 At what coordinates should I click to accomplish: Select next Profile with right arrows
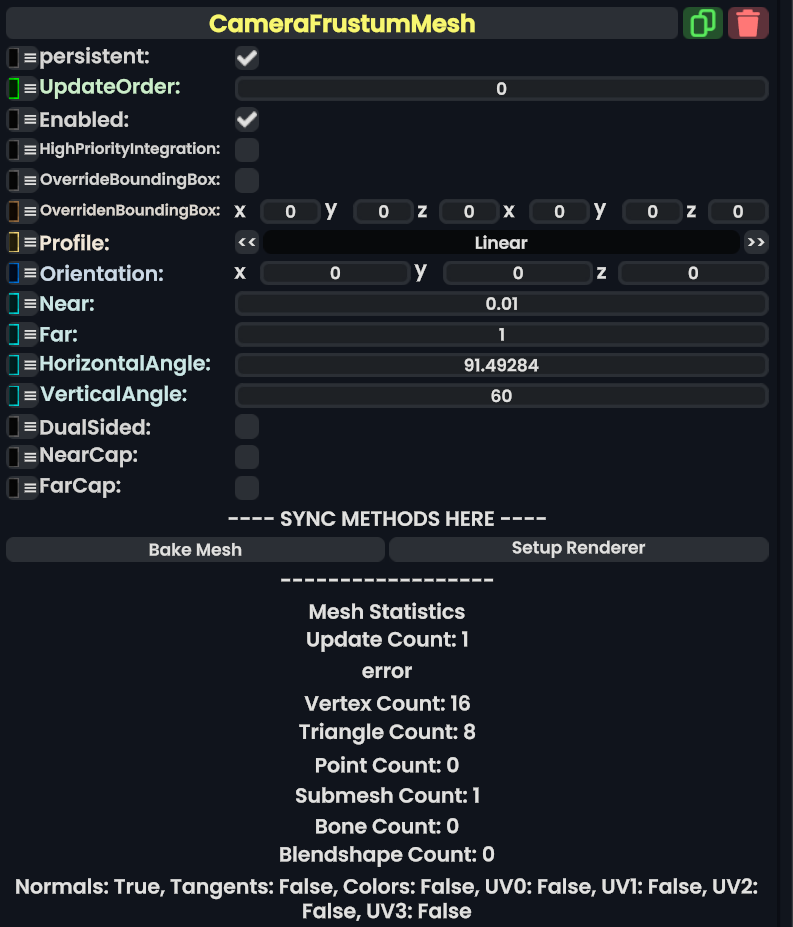pyautogui.click(x=756, y=243)
